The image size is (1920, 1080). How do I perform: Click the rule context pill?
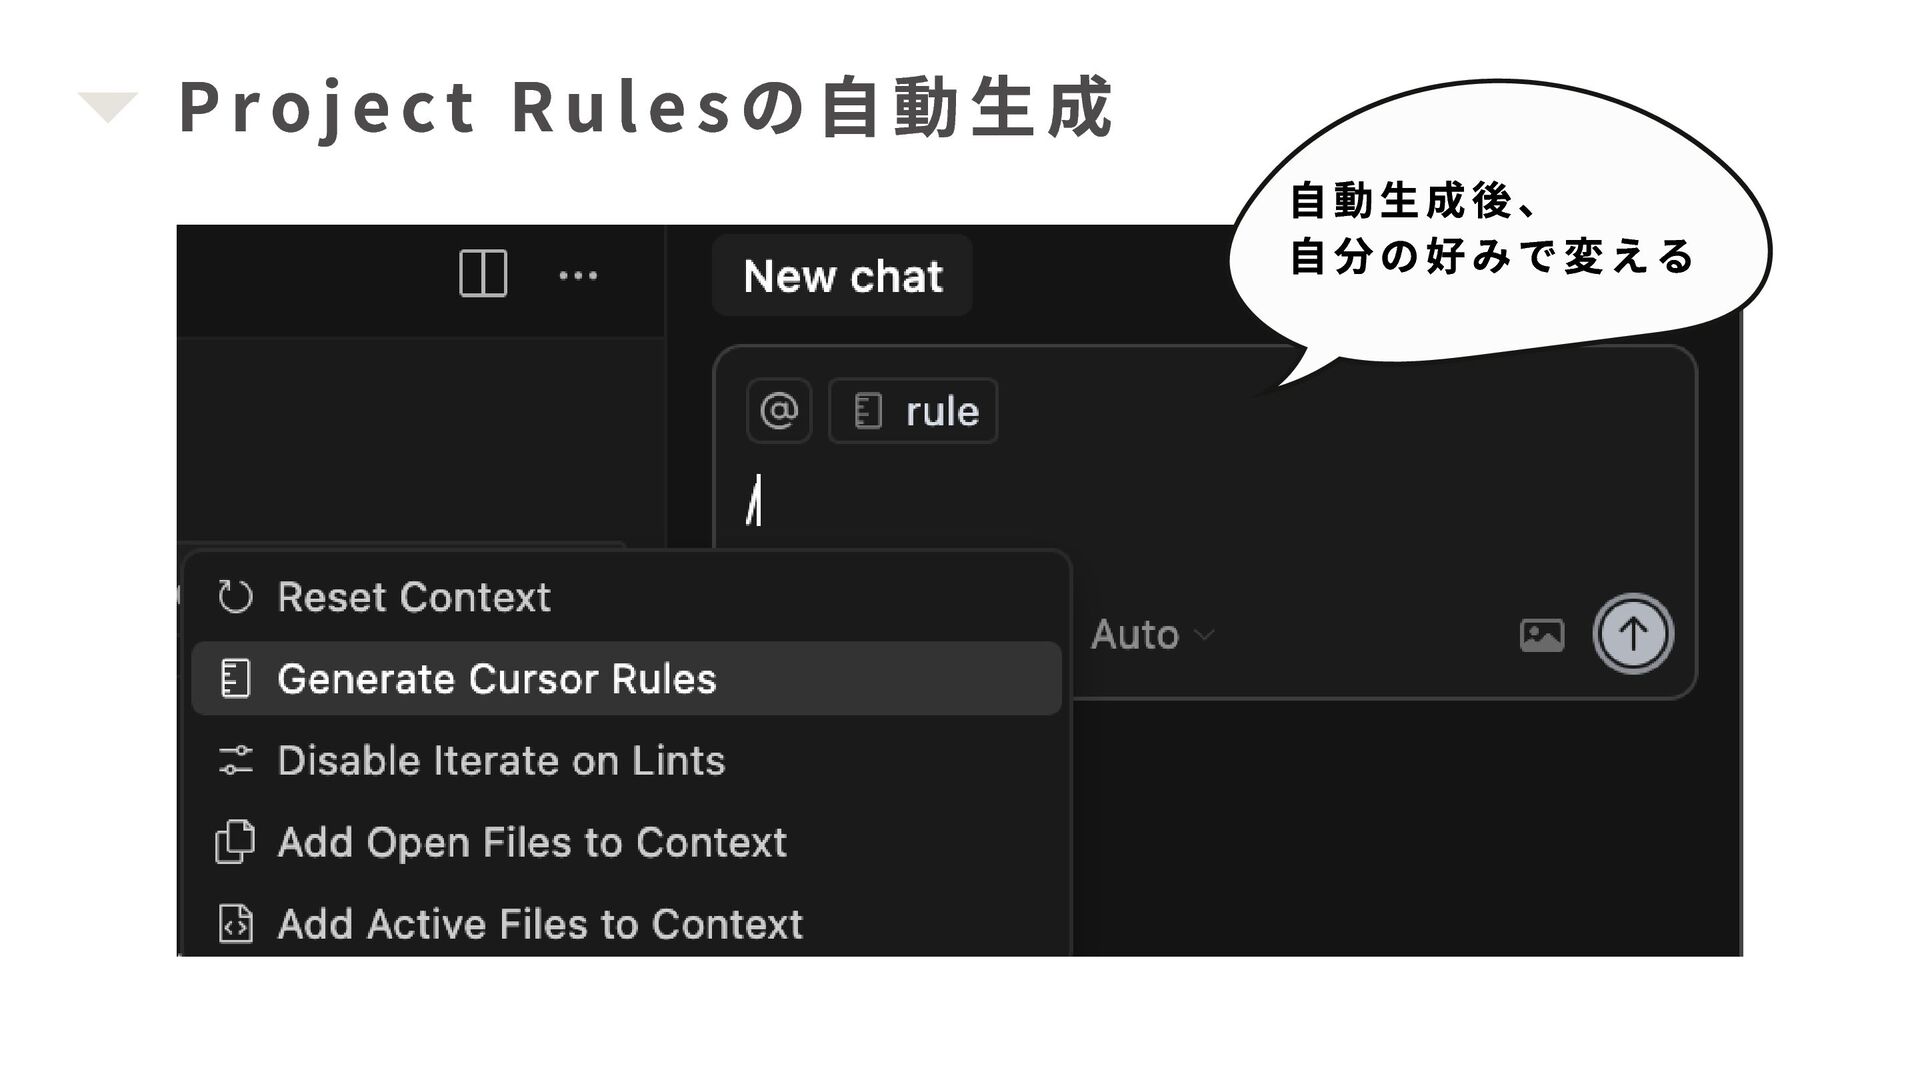[913, 411]
